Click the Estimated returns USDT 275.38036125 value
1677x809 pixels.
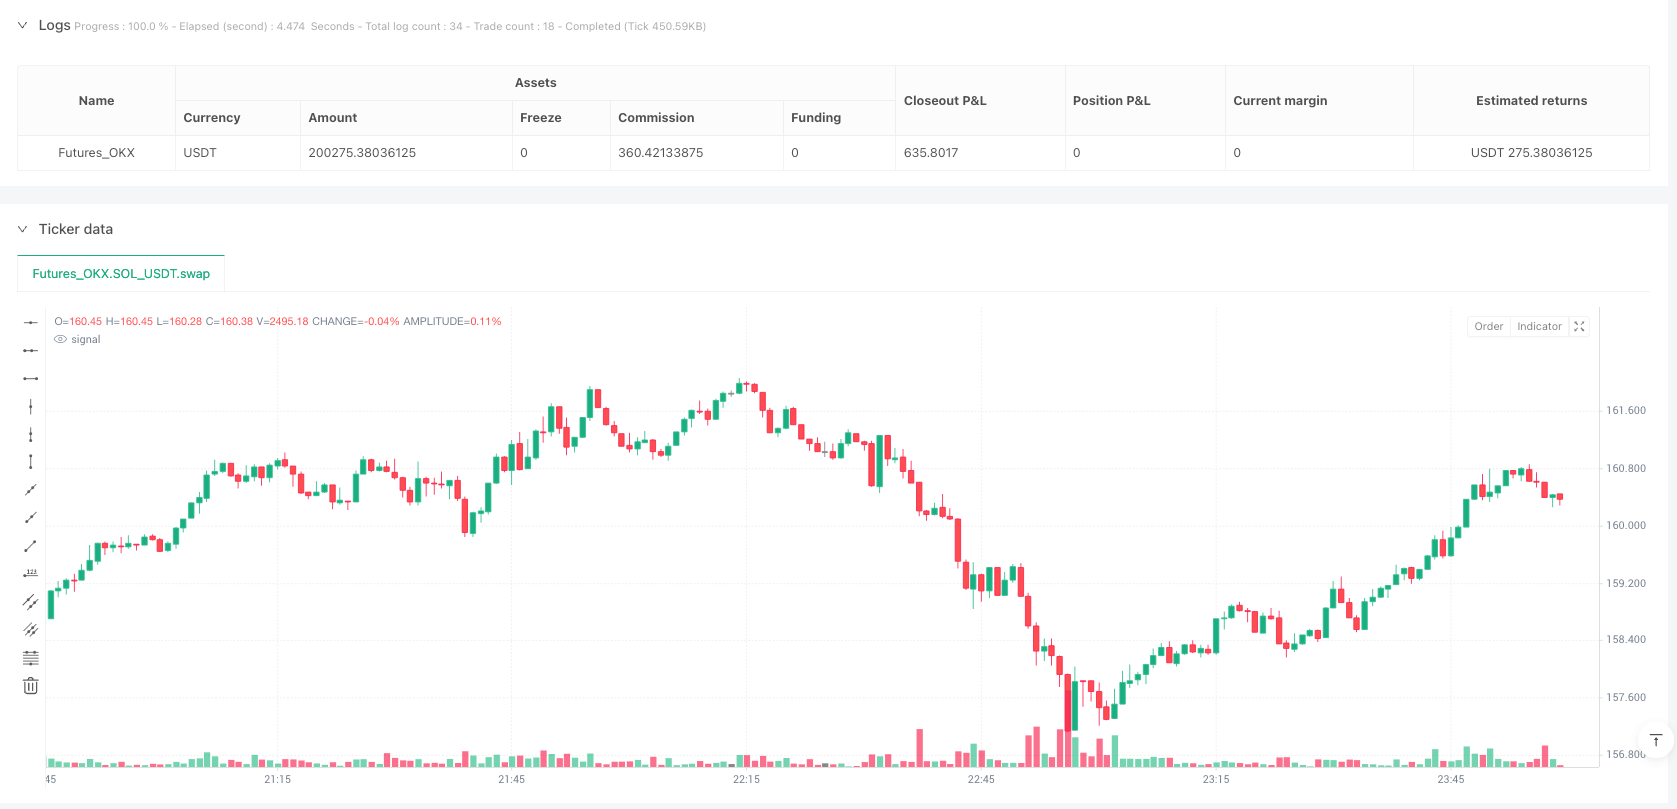click(x=1531, y=153)
